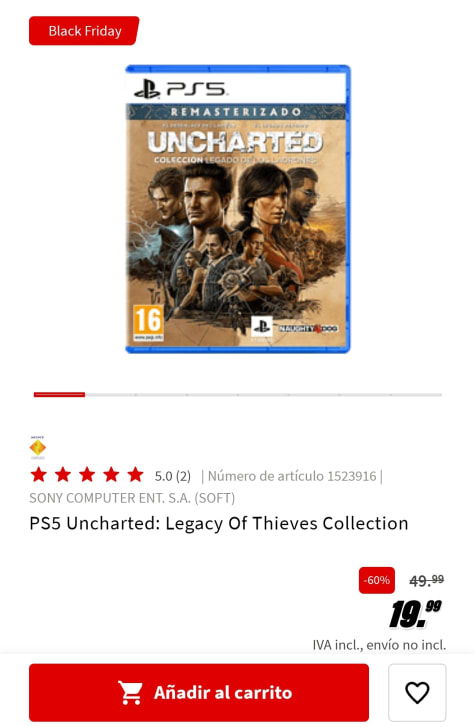Click the third red rating star
This screenshot has height=727, width=475.
click(x=87, y=475)
